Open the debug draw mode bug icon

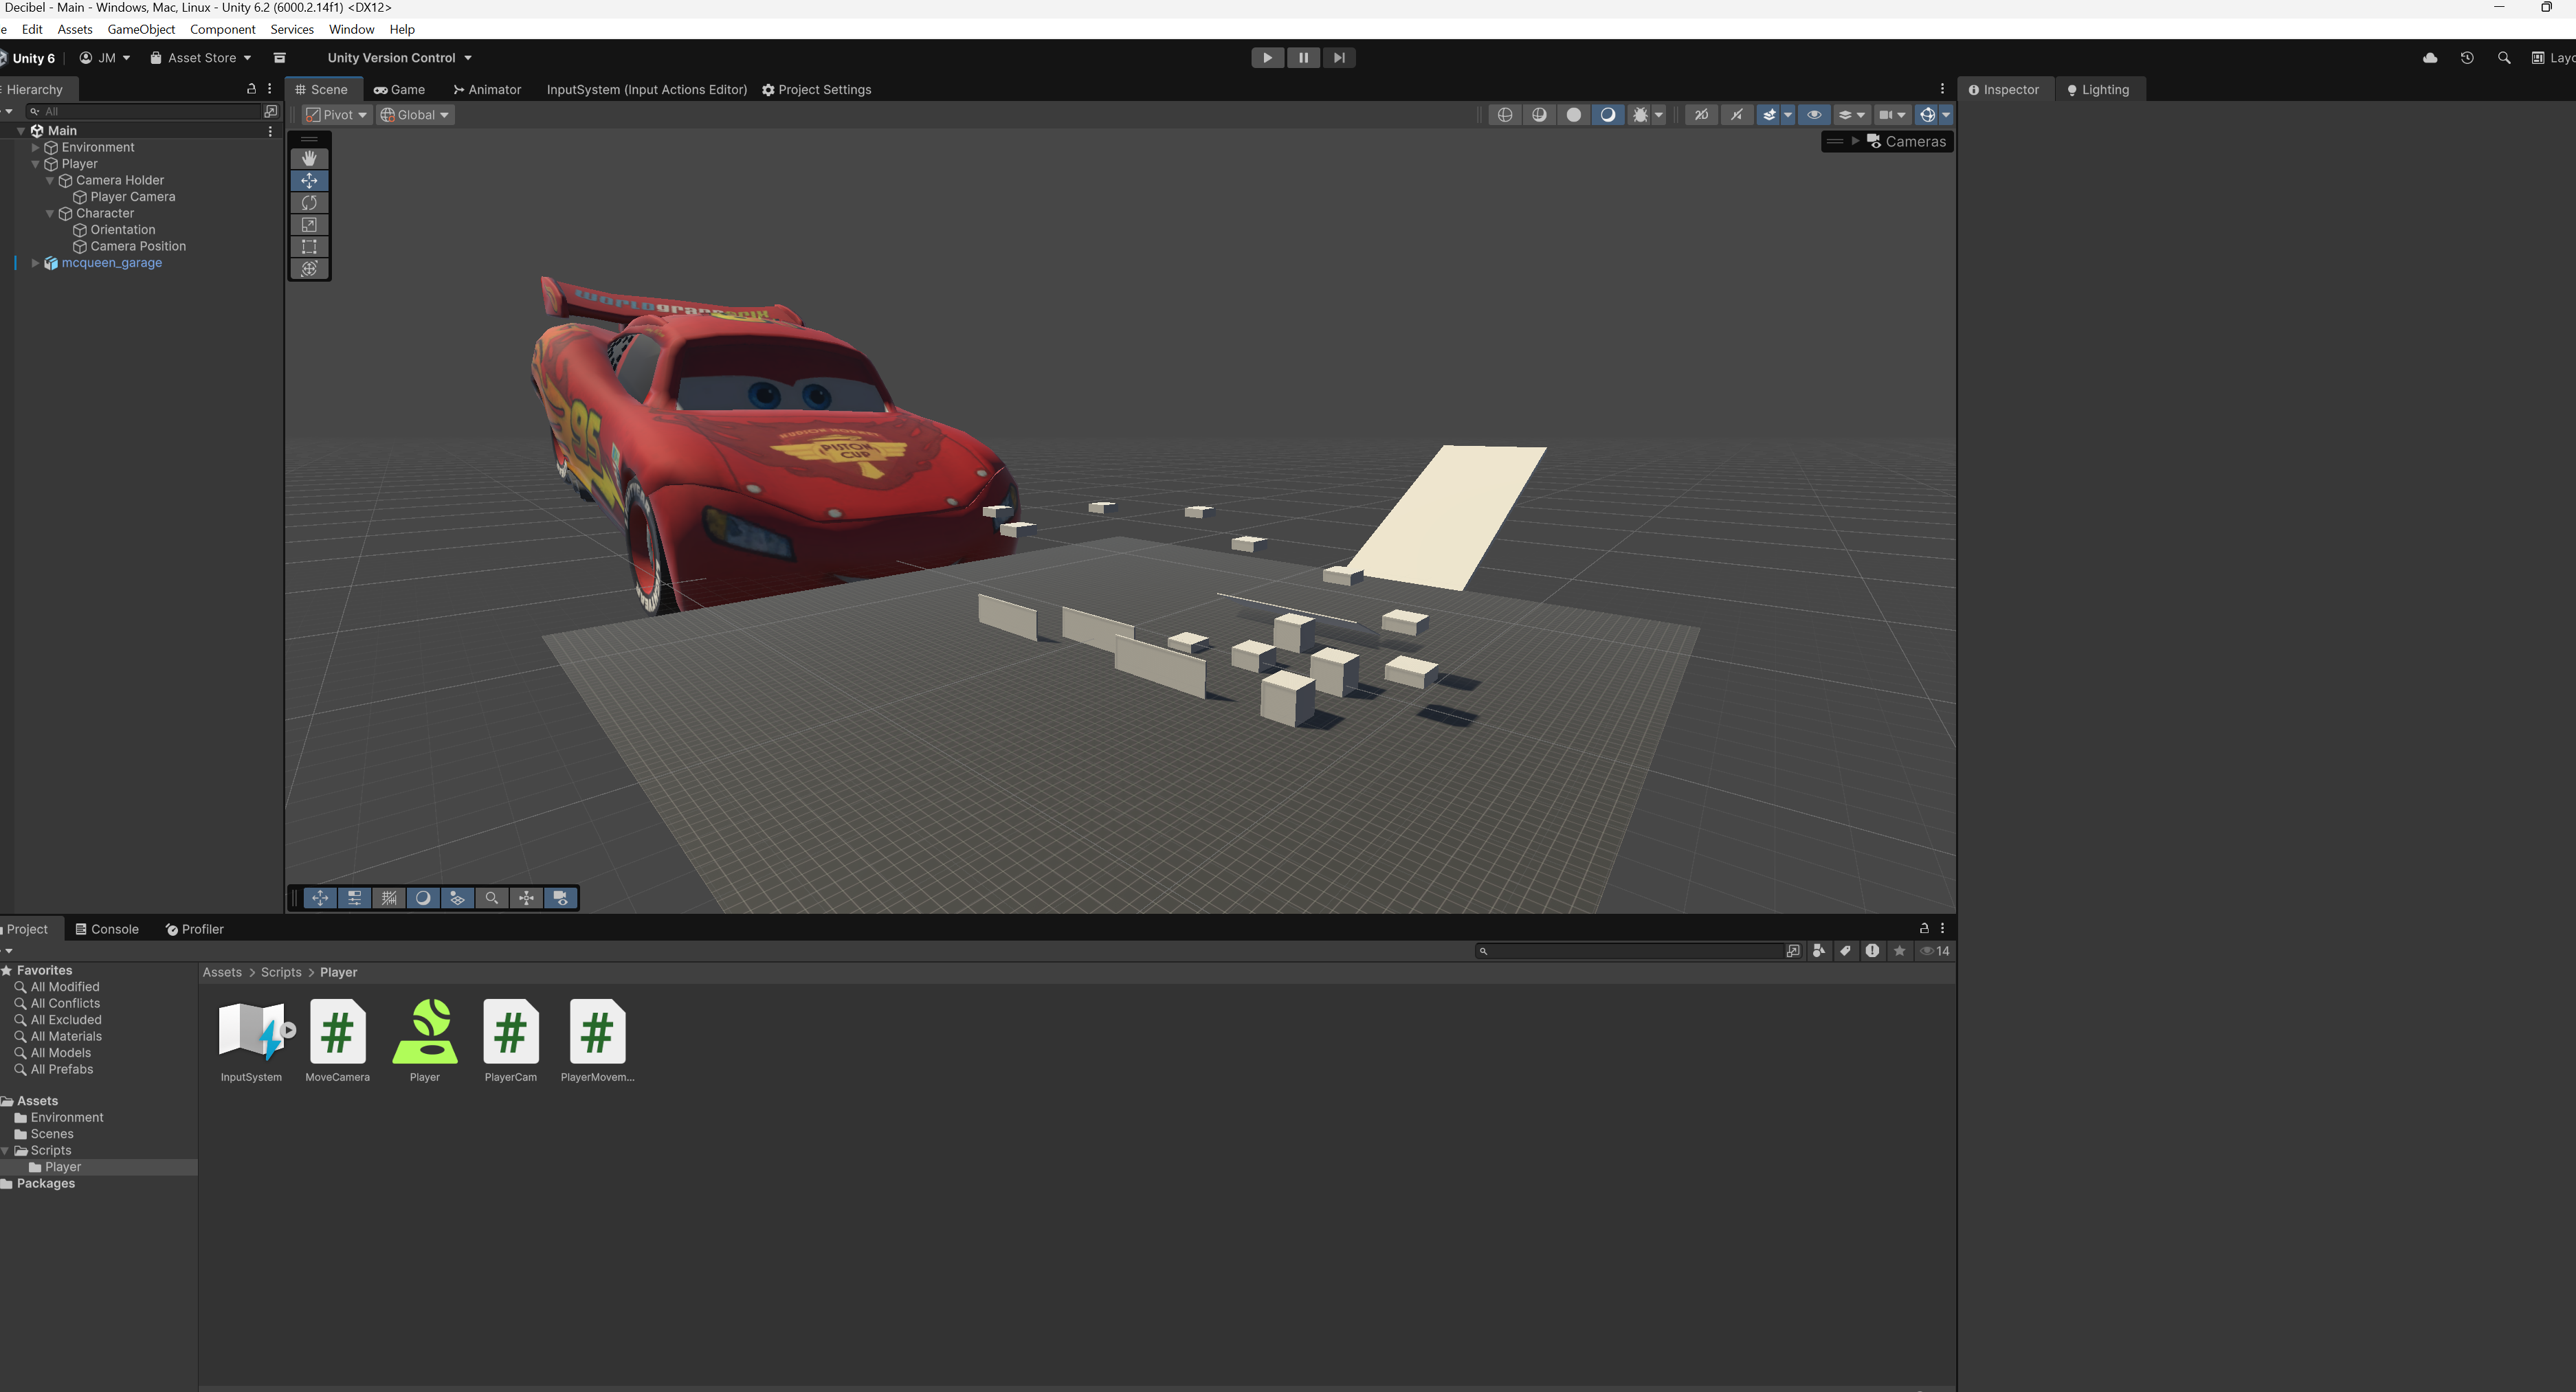coord(1640,115)
